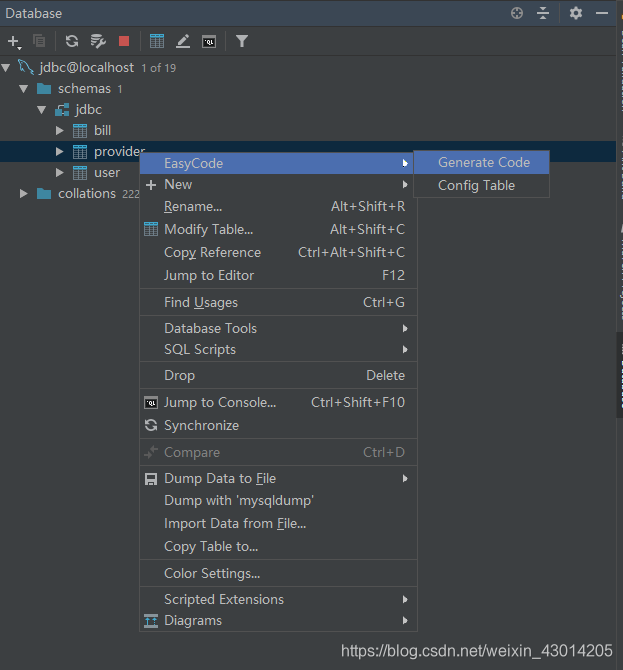Click the scroll from editor target icon
This screenshot has width=623, height=670.
(517, 13)
